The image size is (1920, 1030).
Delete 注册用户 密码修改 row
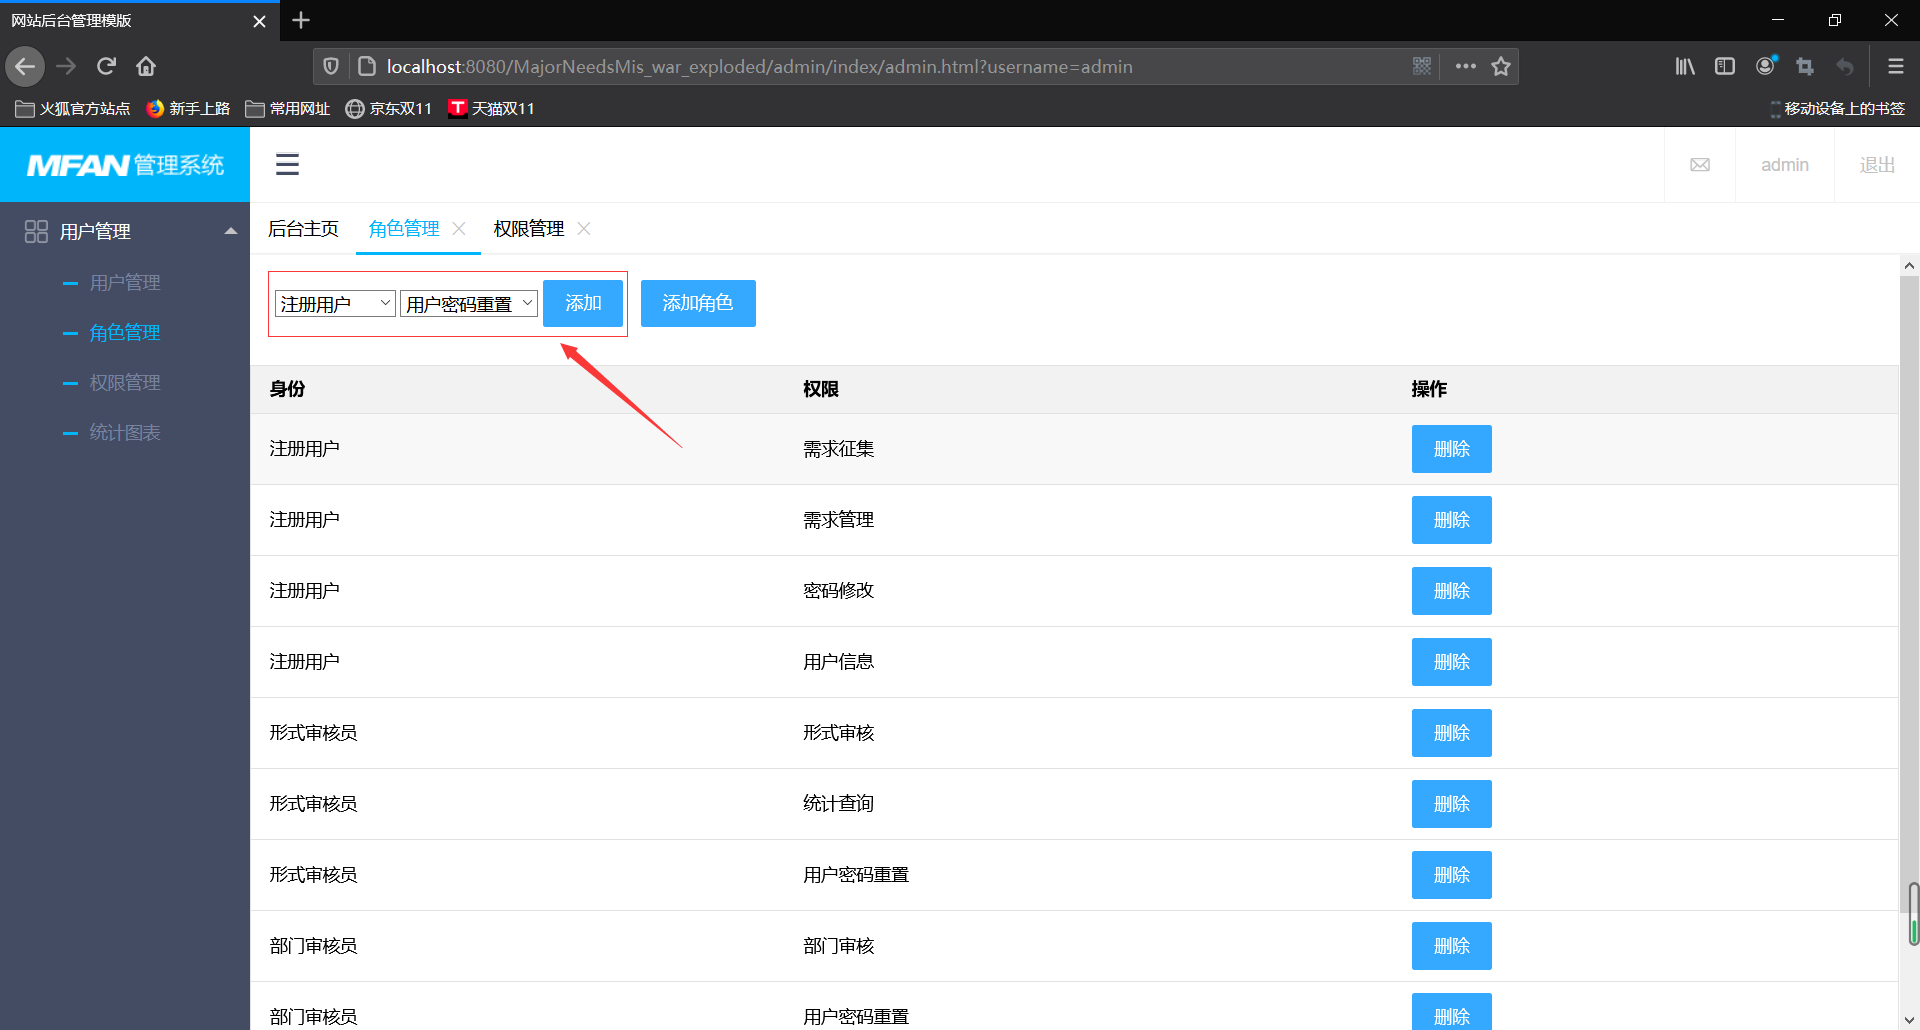click(1452, 591)
